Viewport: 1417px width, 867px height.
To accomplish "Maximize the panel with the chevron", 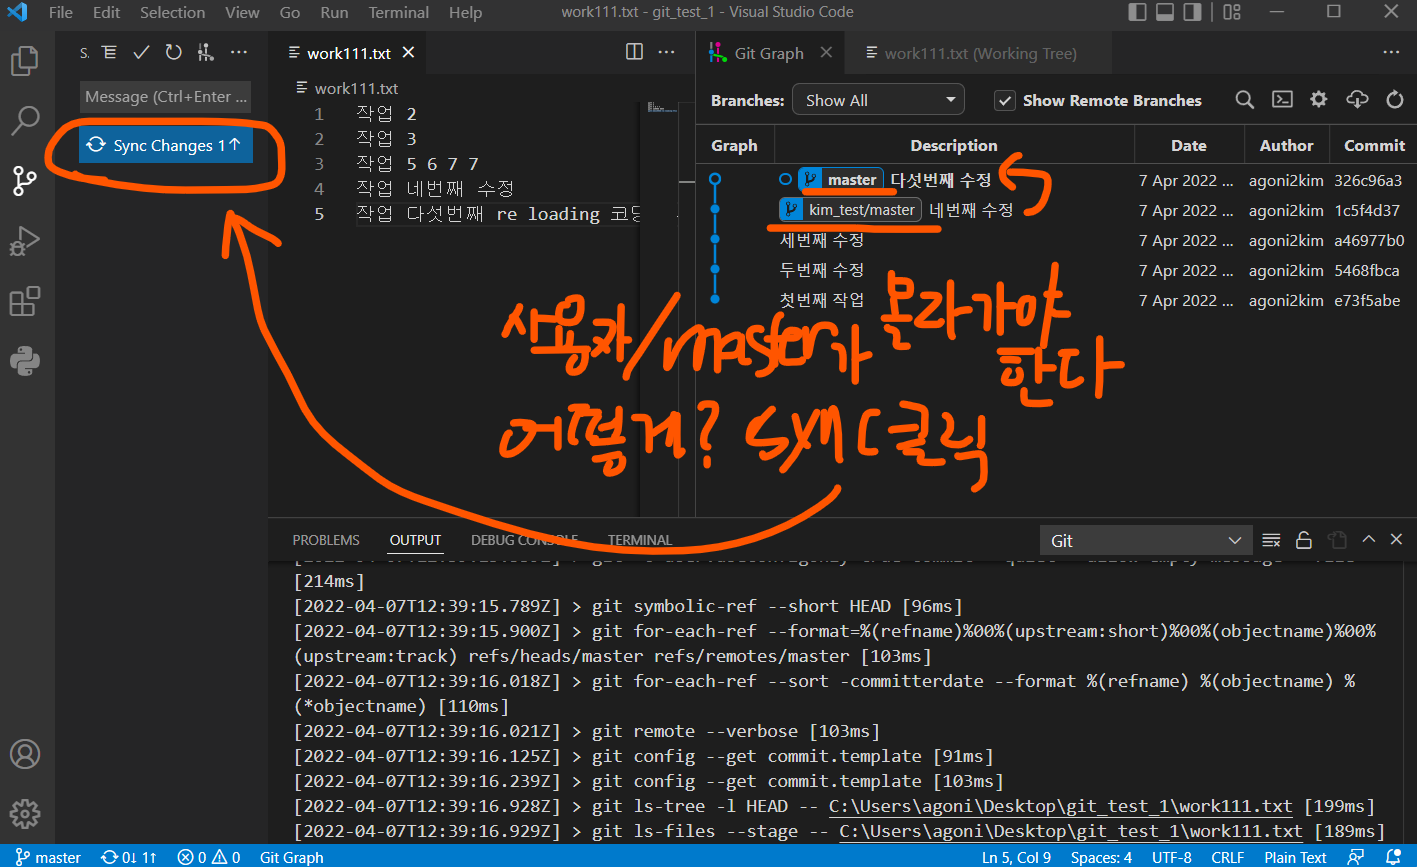I will tap(1368, 540).
